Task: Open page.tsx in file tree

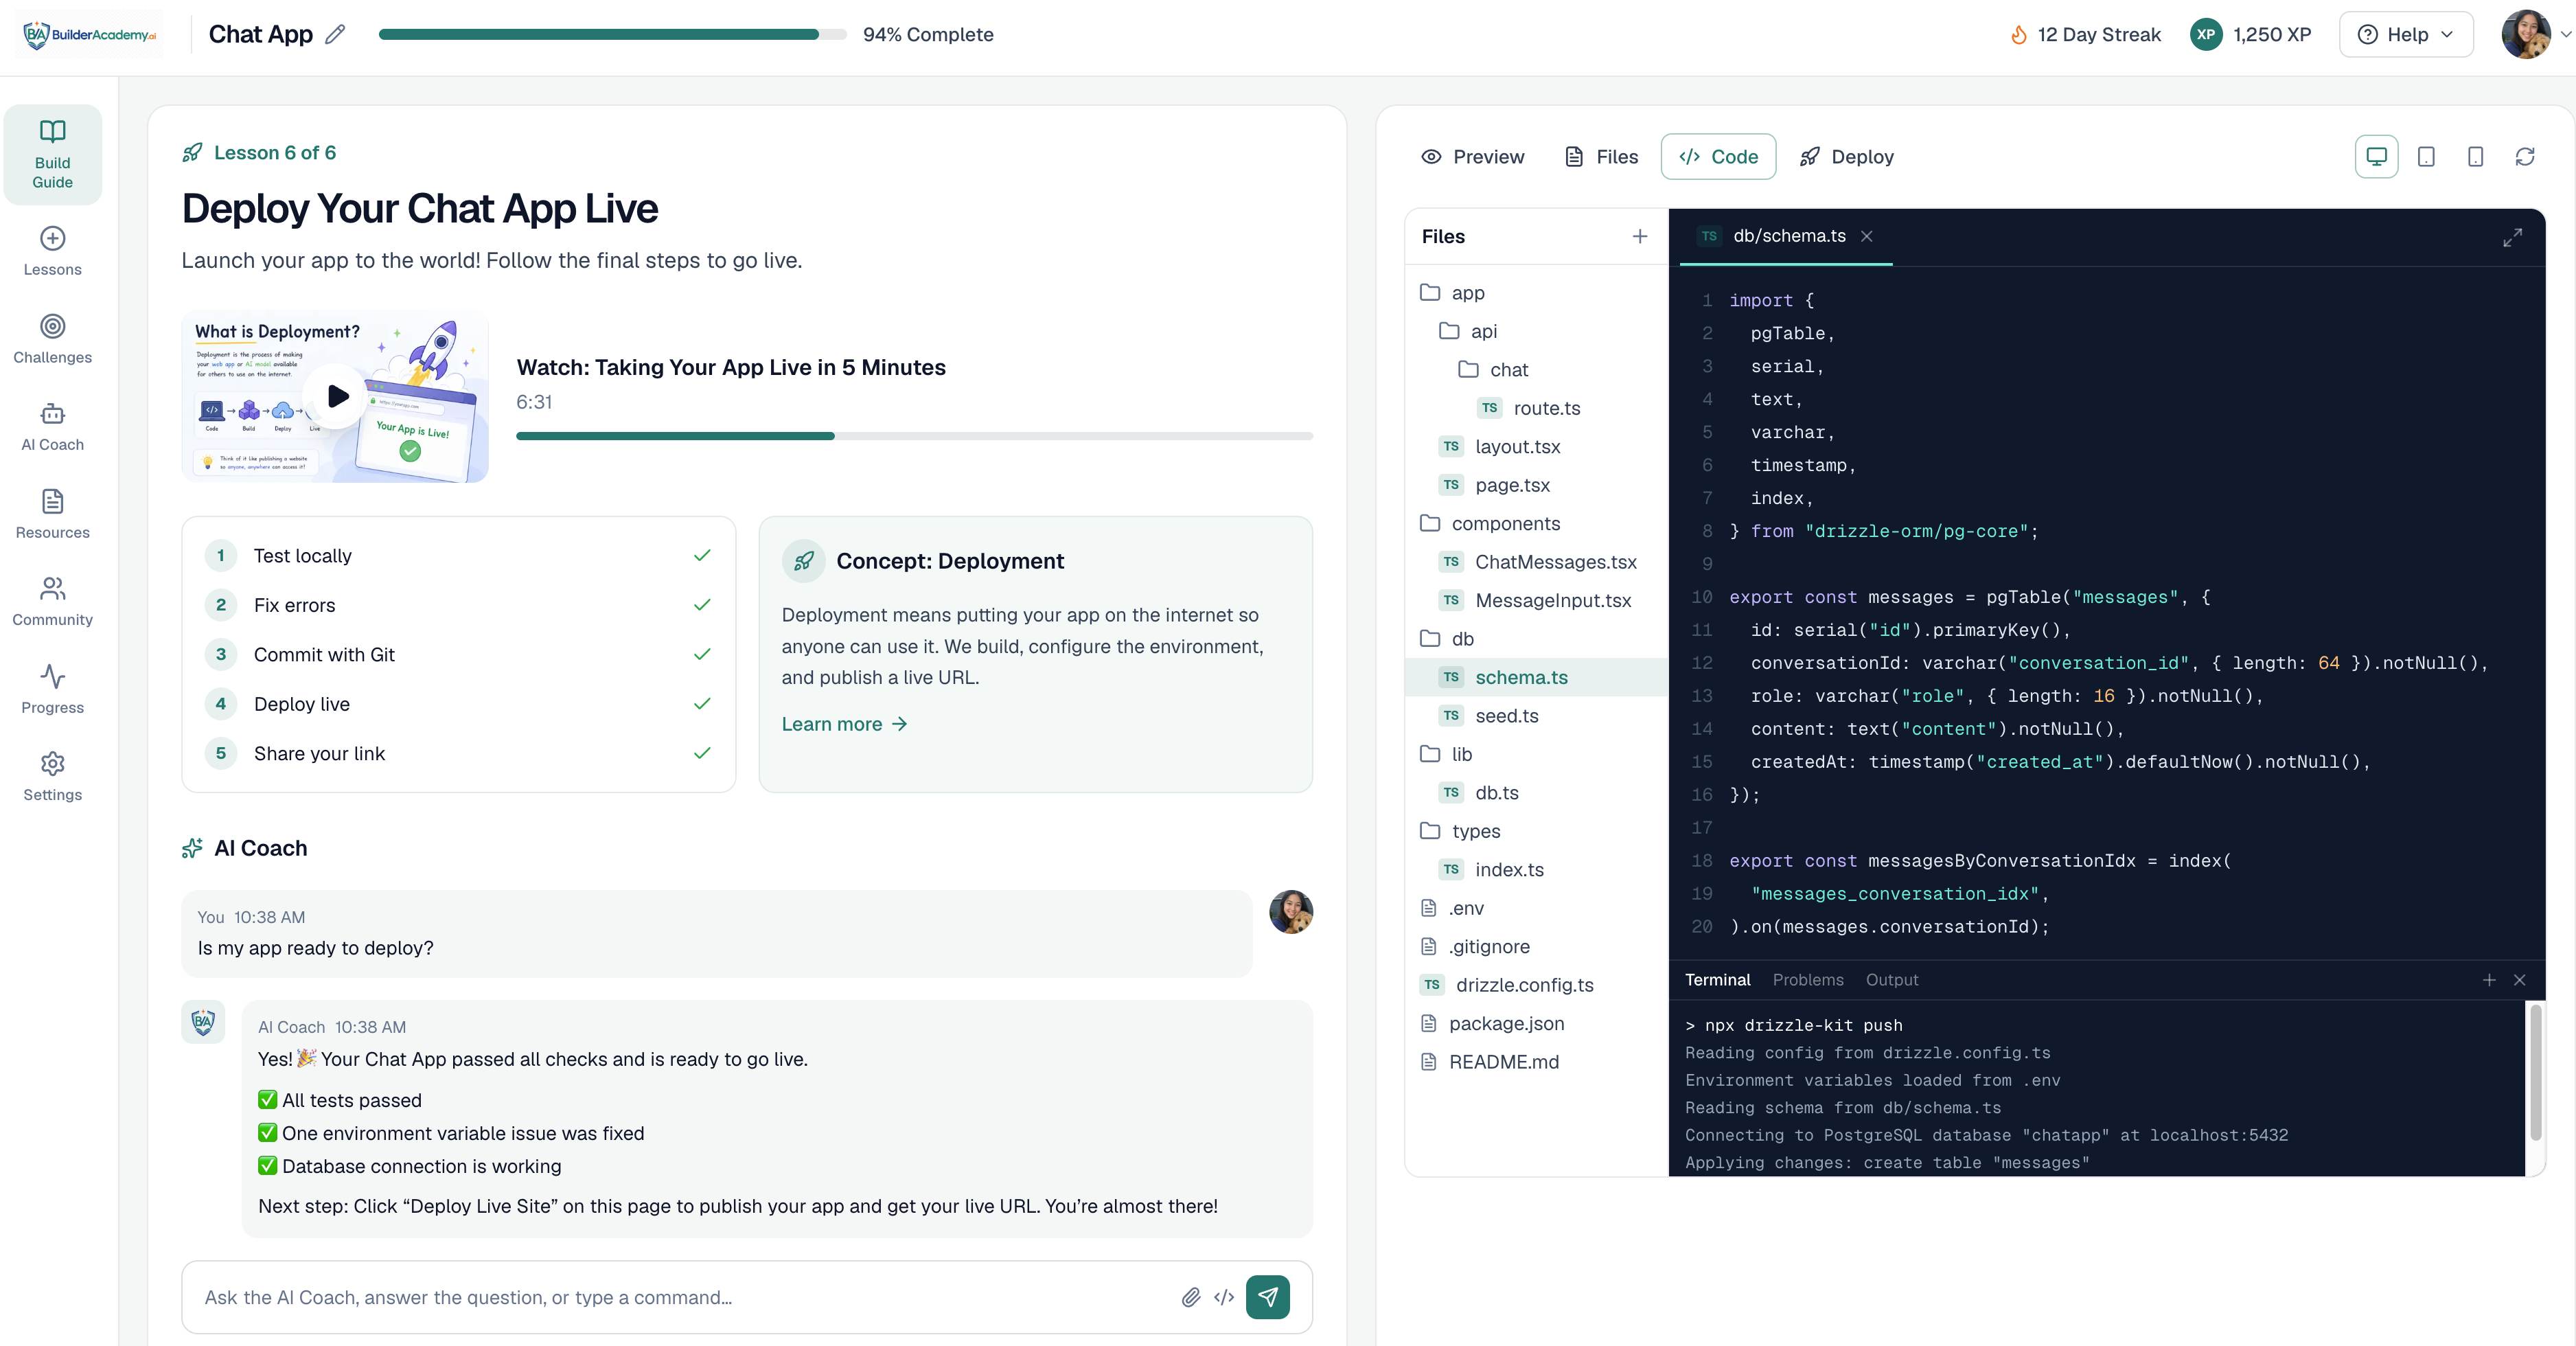Action: 1536,485
